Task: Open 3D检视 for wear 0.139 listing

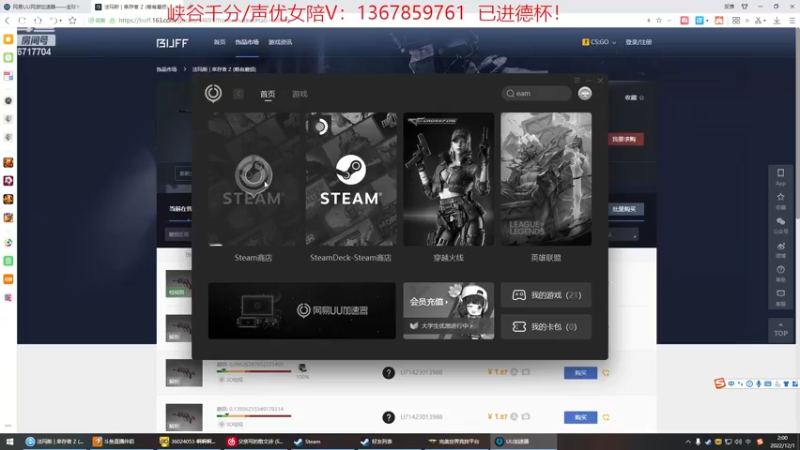Action: (x=231, y=424)
